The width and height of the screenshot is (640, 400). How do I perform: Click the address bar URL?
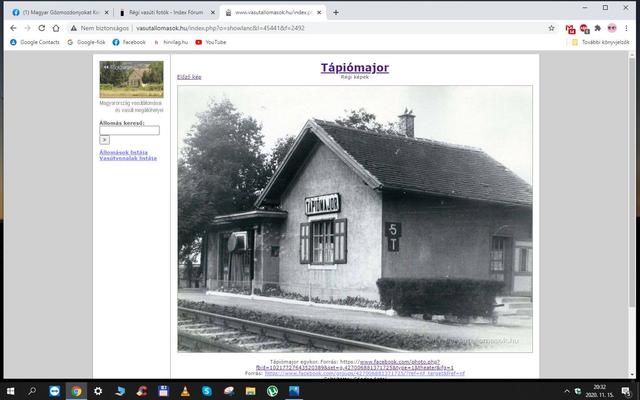[x=220, y=28]
